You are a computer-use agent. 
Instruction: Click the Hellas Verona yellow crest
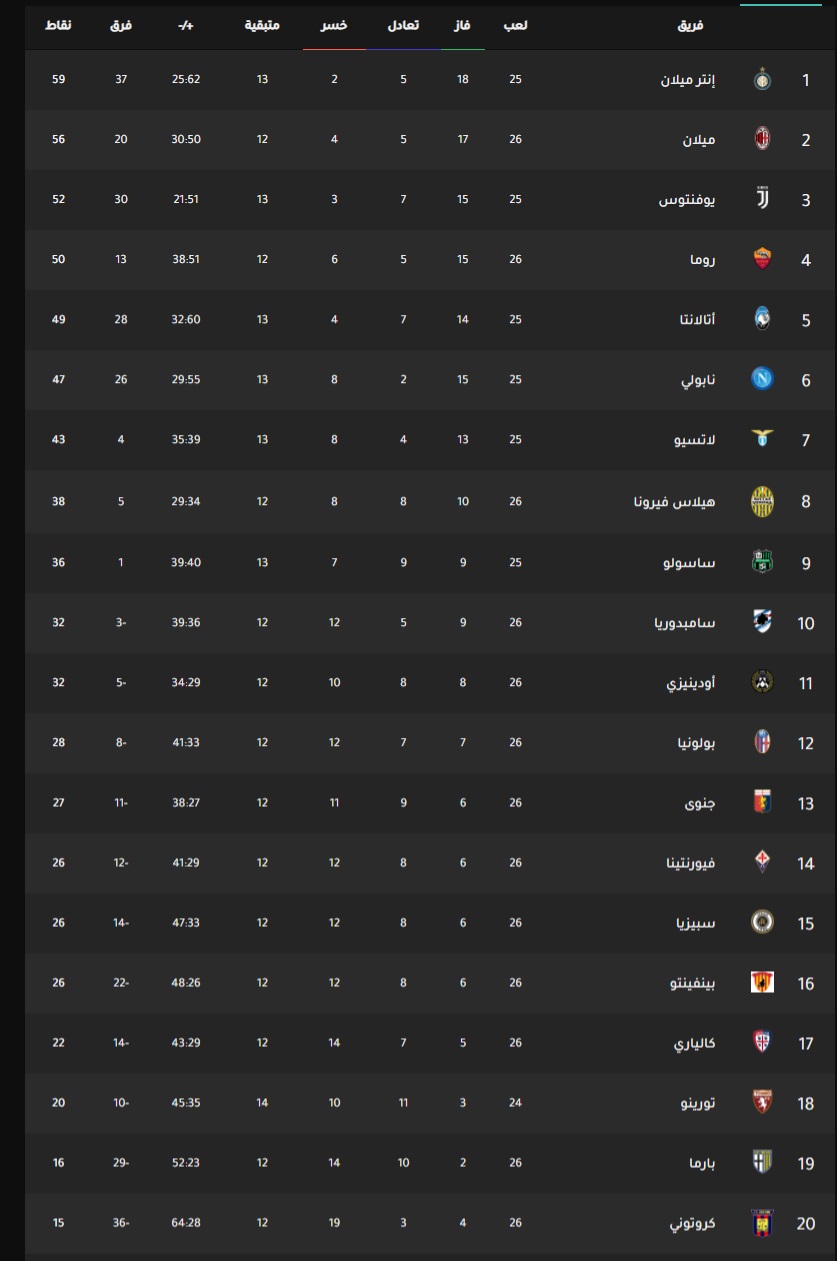click(x=762, y=501)
